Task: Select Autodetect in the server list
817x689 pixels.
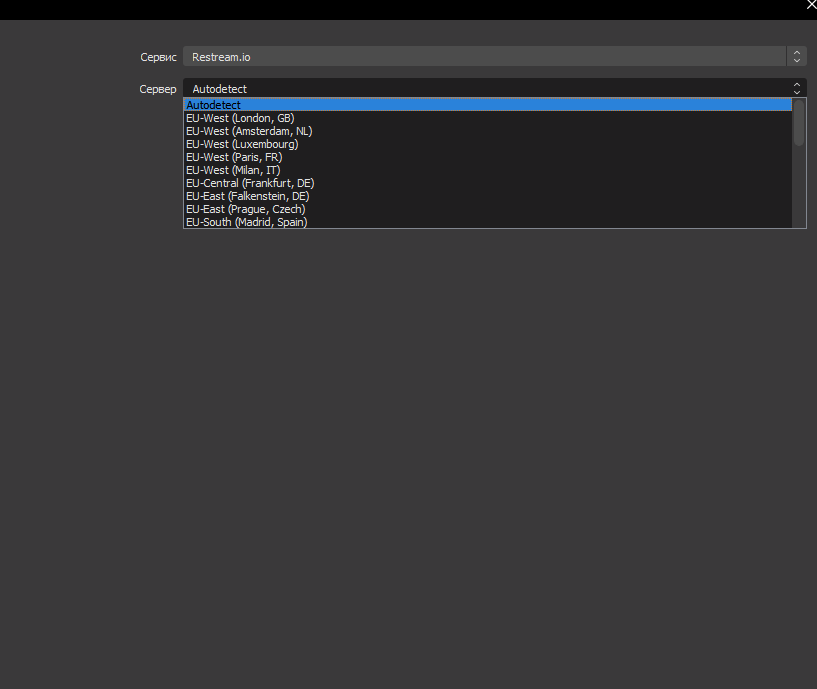Action: 214,105
